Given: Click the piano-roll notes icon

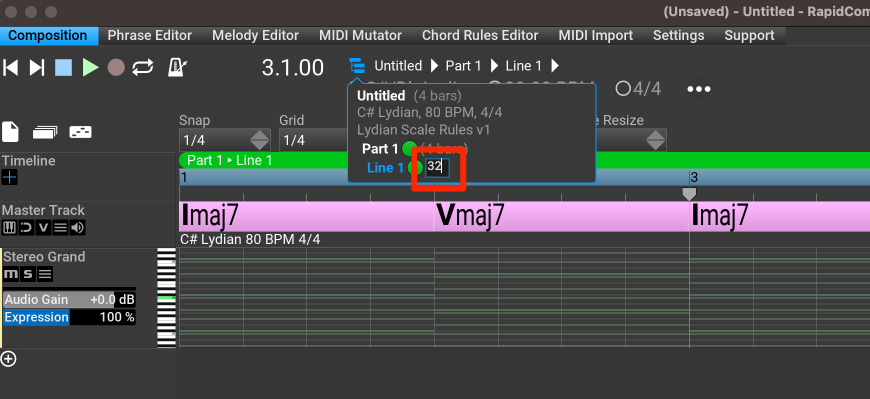Looking at the screenshot, I should [80, 132].
